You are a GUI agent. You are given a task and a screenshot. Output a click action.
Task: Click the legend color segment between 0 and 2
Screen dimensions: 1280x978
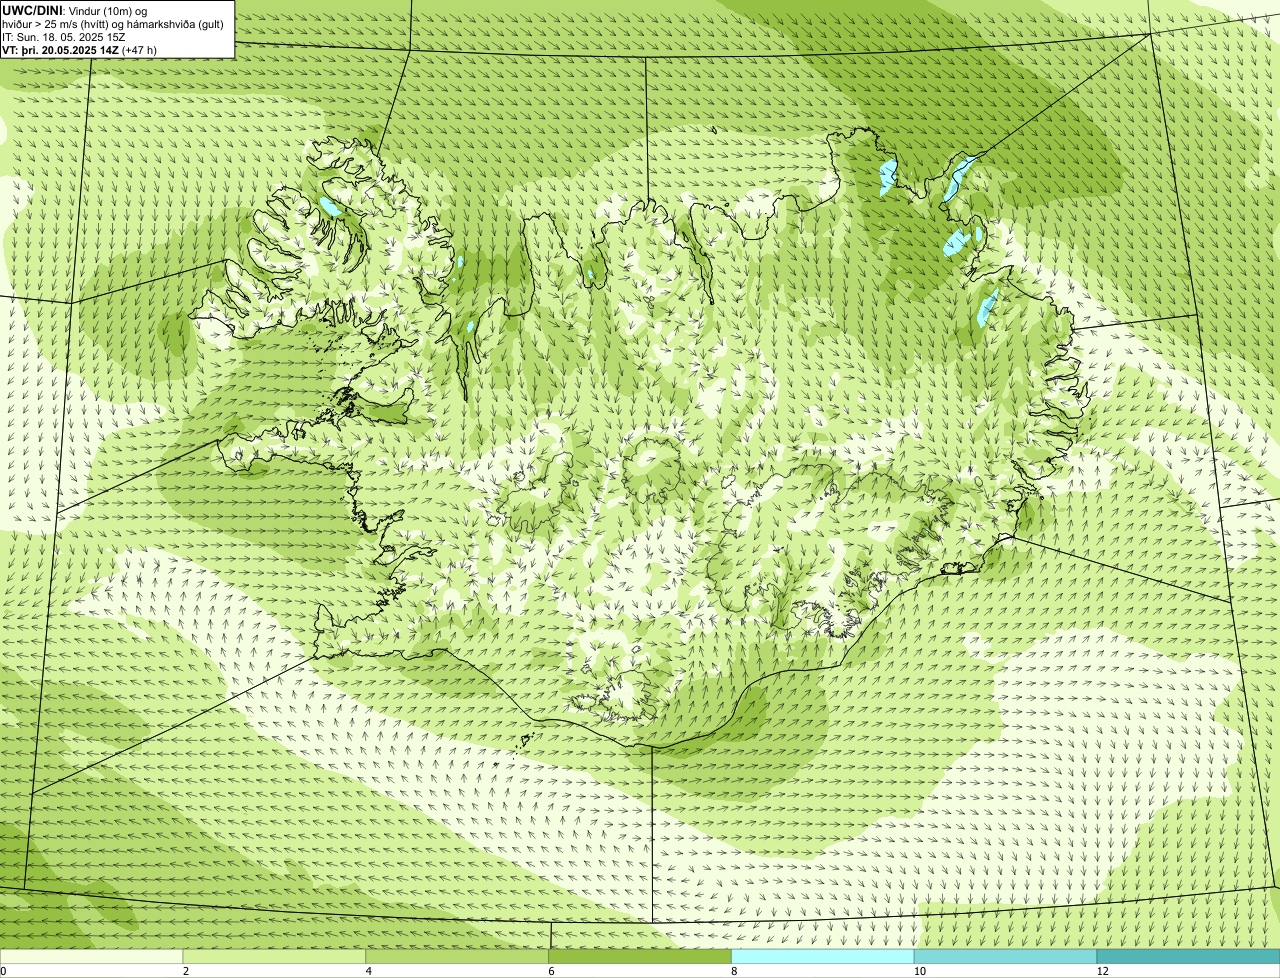pos(92,956)
